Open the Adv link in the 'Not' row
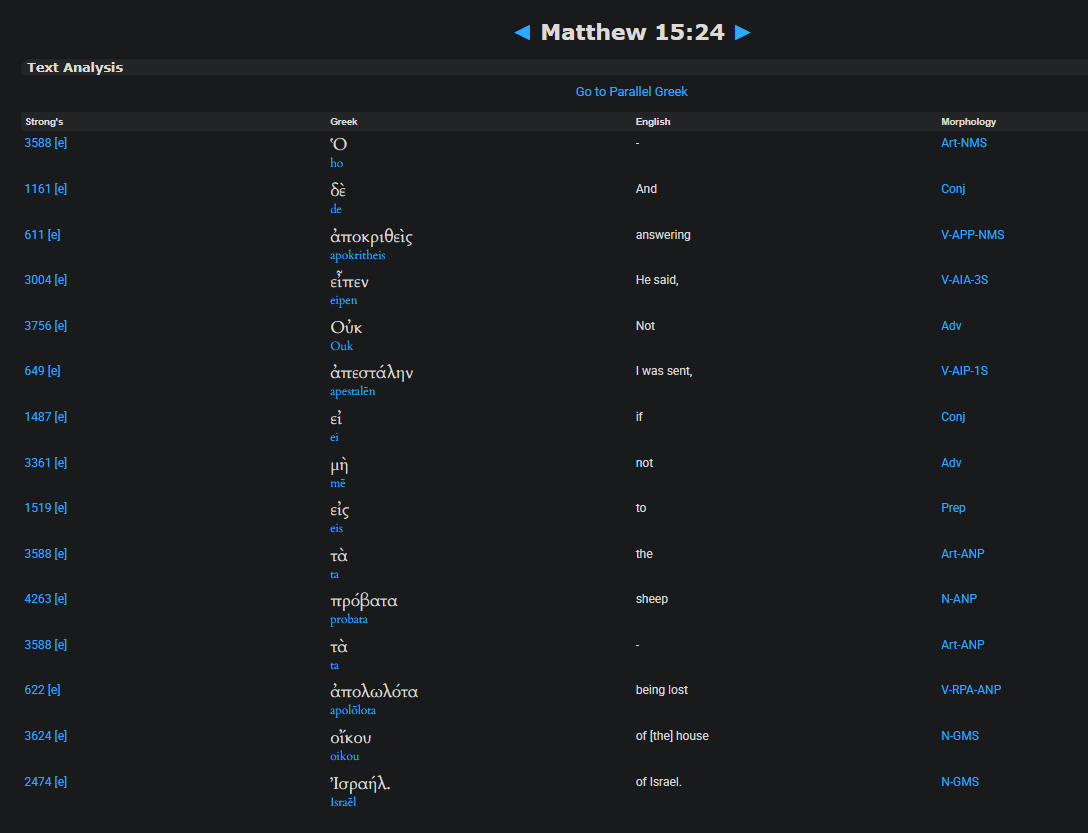 [x=951, y=326]
